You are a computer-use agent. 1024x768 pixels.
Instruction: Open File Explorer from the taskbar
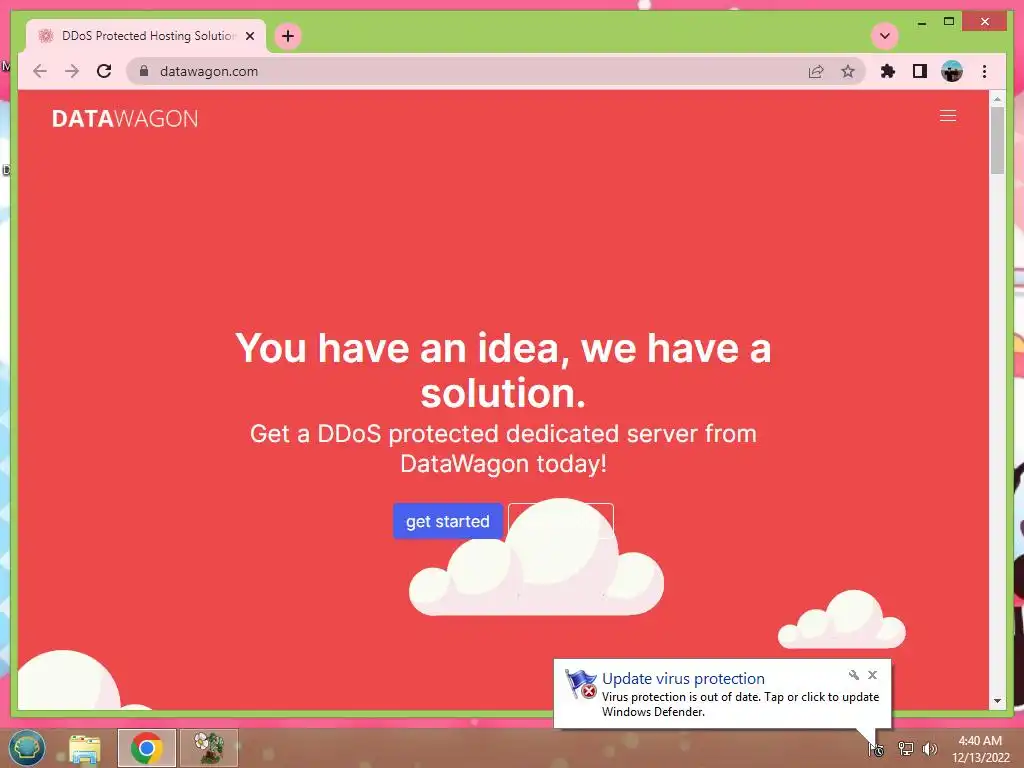click(85, 748)
